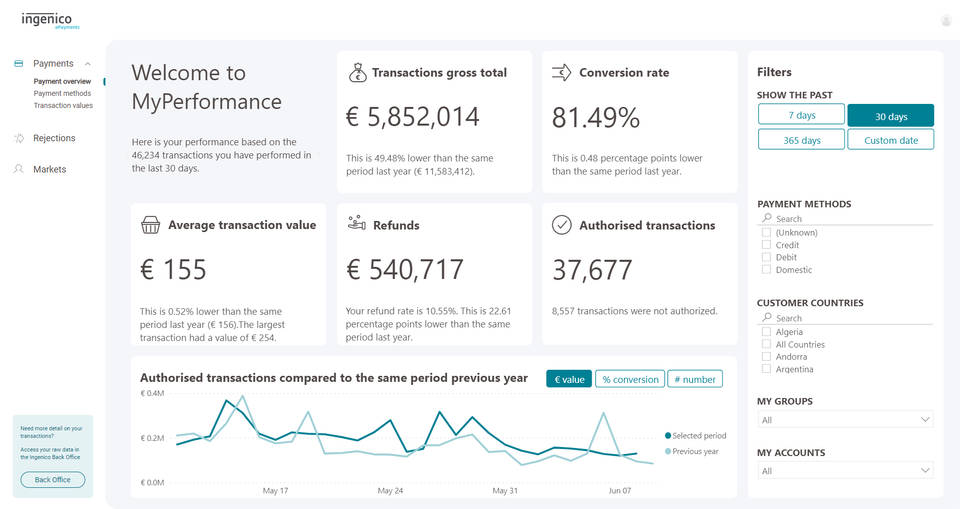Click the May 17 chart axis label
The image size is (960, 509).
tap(275, 491)
